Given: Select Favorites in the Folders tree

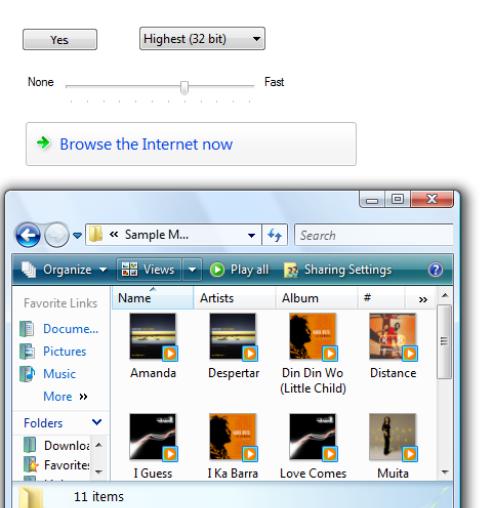Looking at the screenshot, I should (x=67, y=465).
